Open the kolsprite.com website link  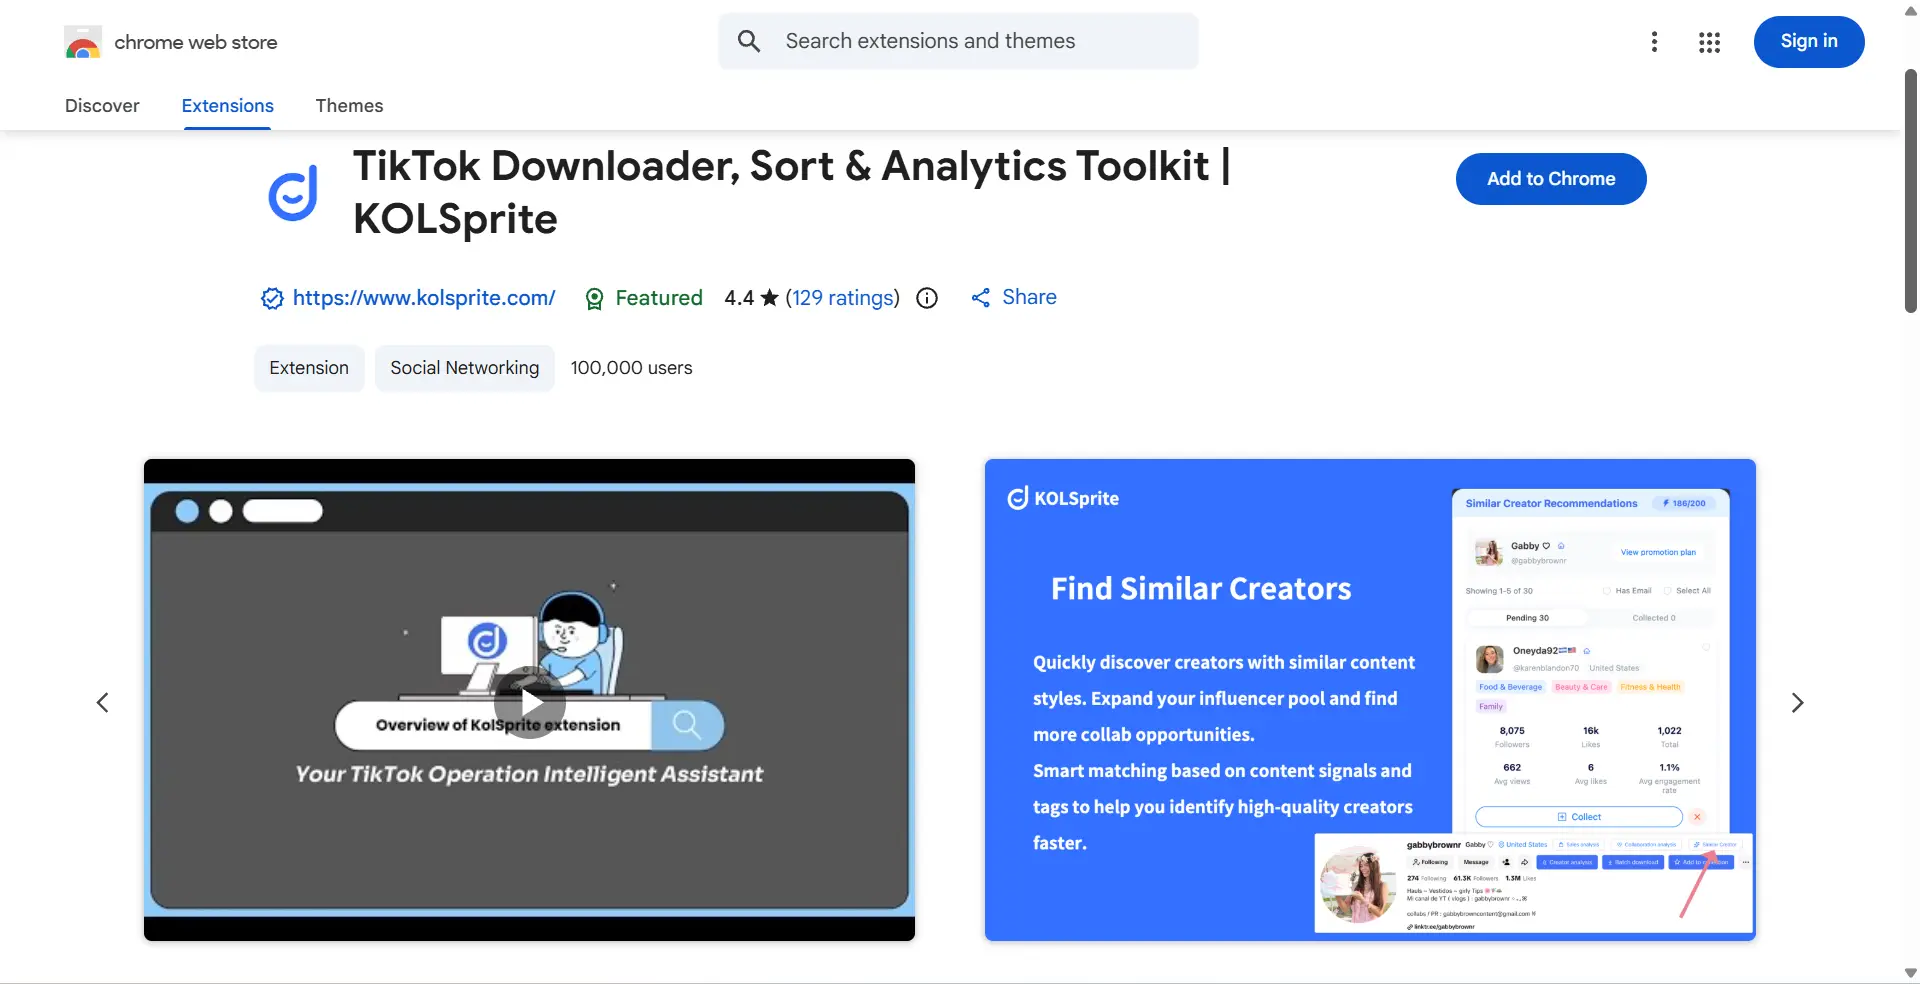point(423,298)
